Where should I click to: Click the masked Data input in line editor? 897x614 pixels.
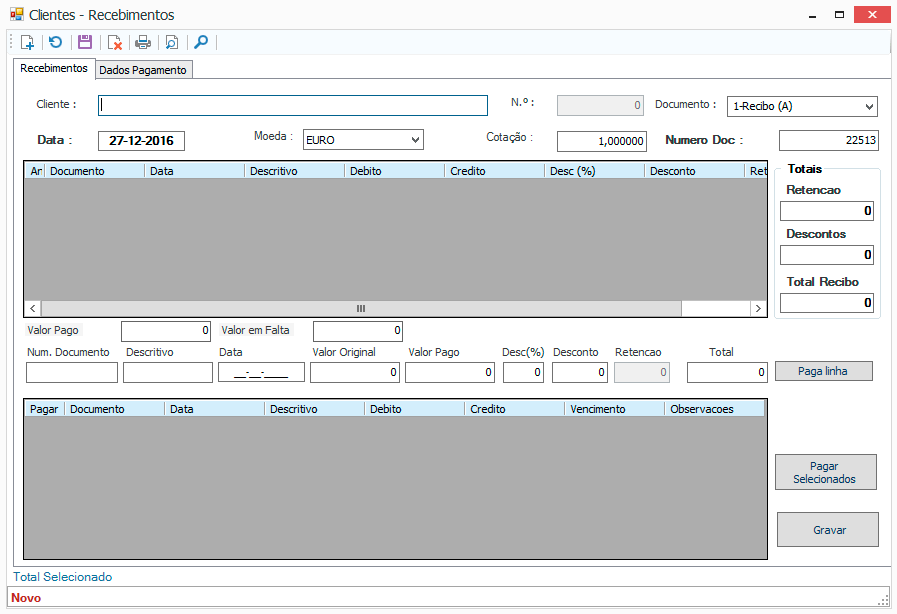point(261,373)
